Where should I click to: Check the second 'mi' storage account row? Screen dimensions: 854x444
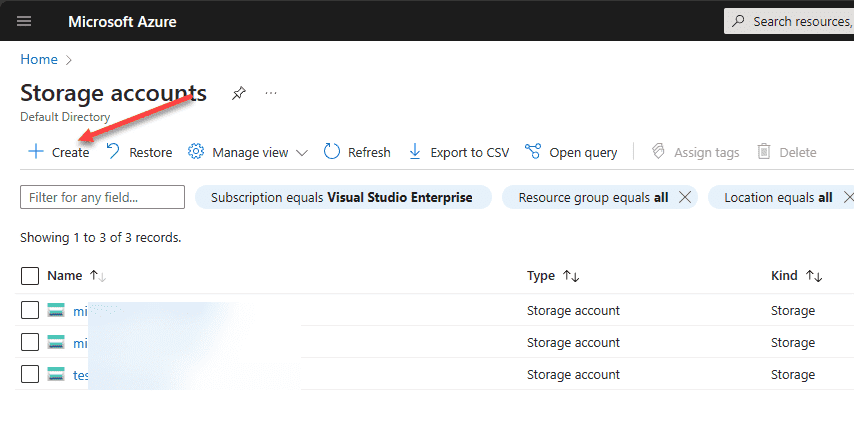click(30, 342)
